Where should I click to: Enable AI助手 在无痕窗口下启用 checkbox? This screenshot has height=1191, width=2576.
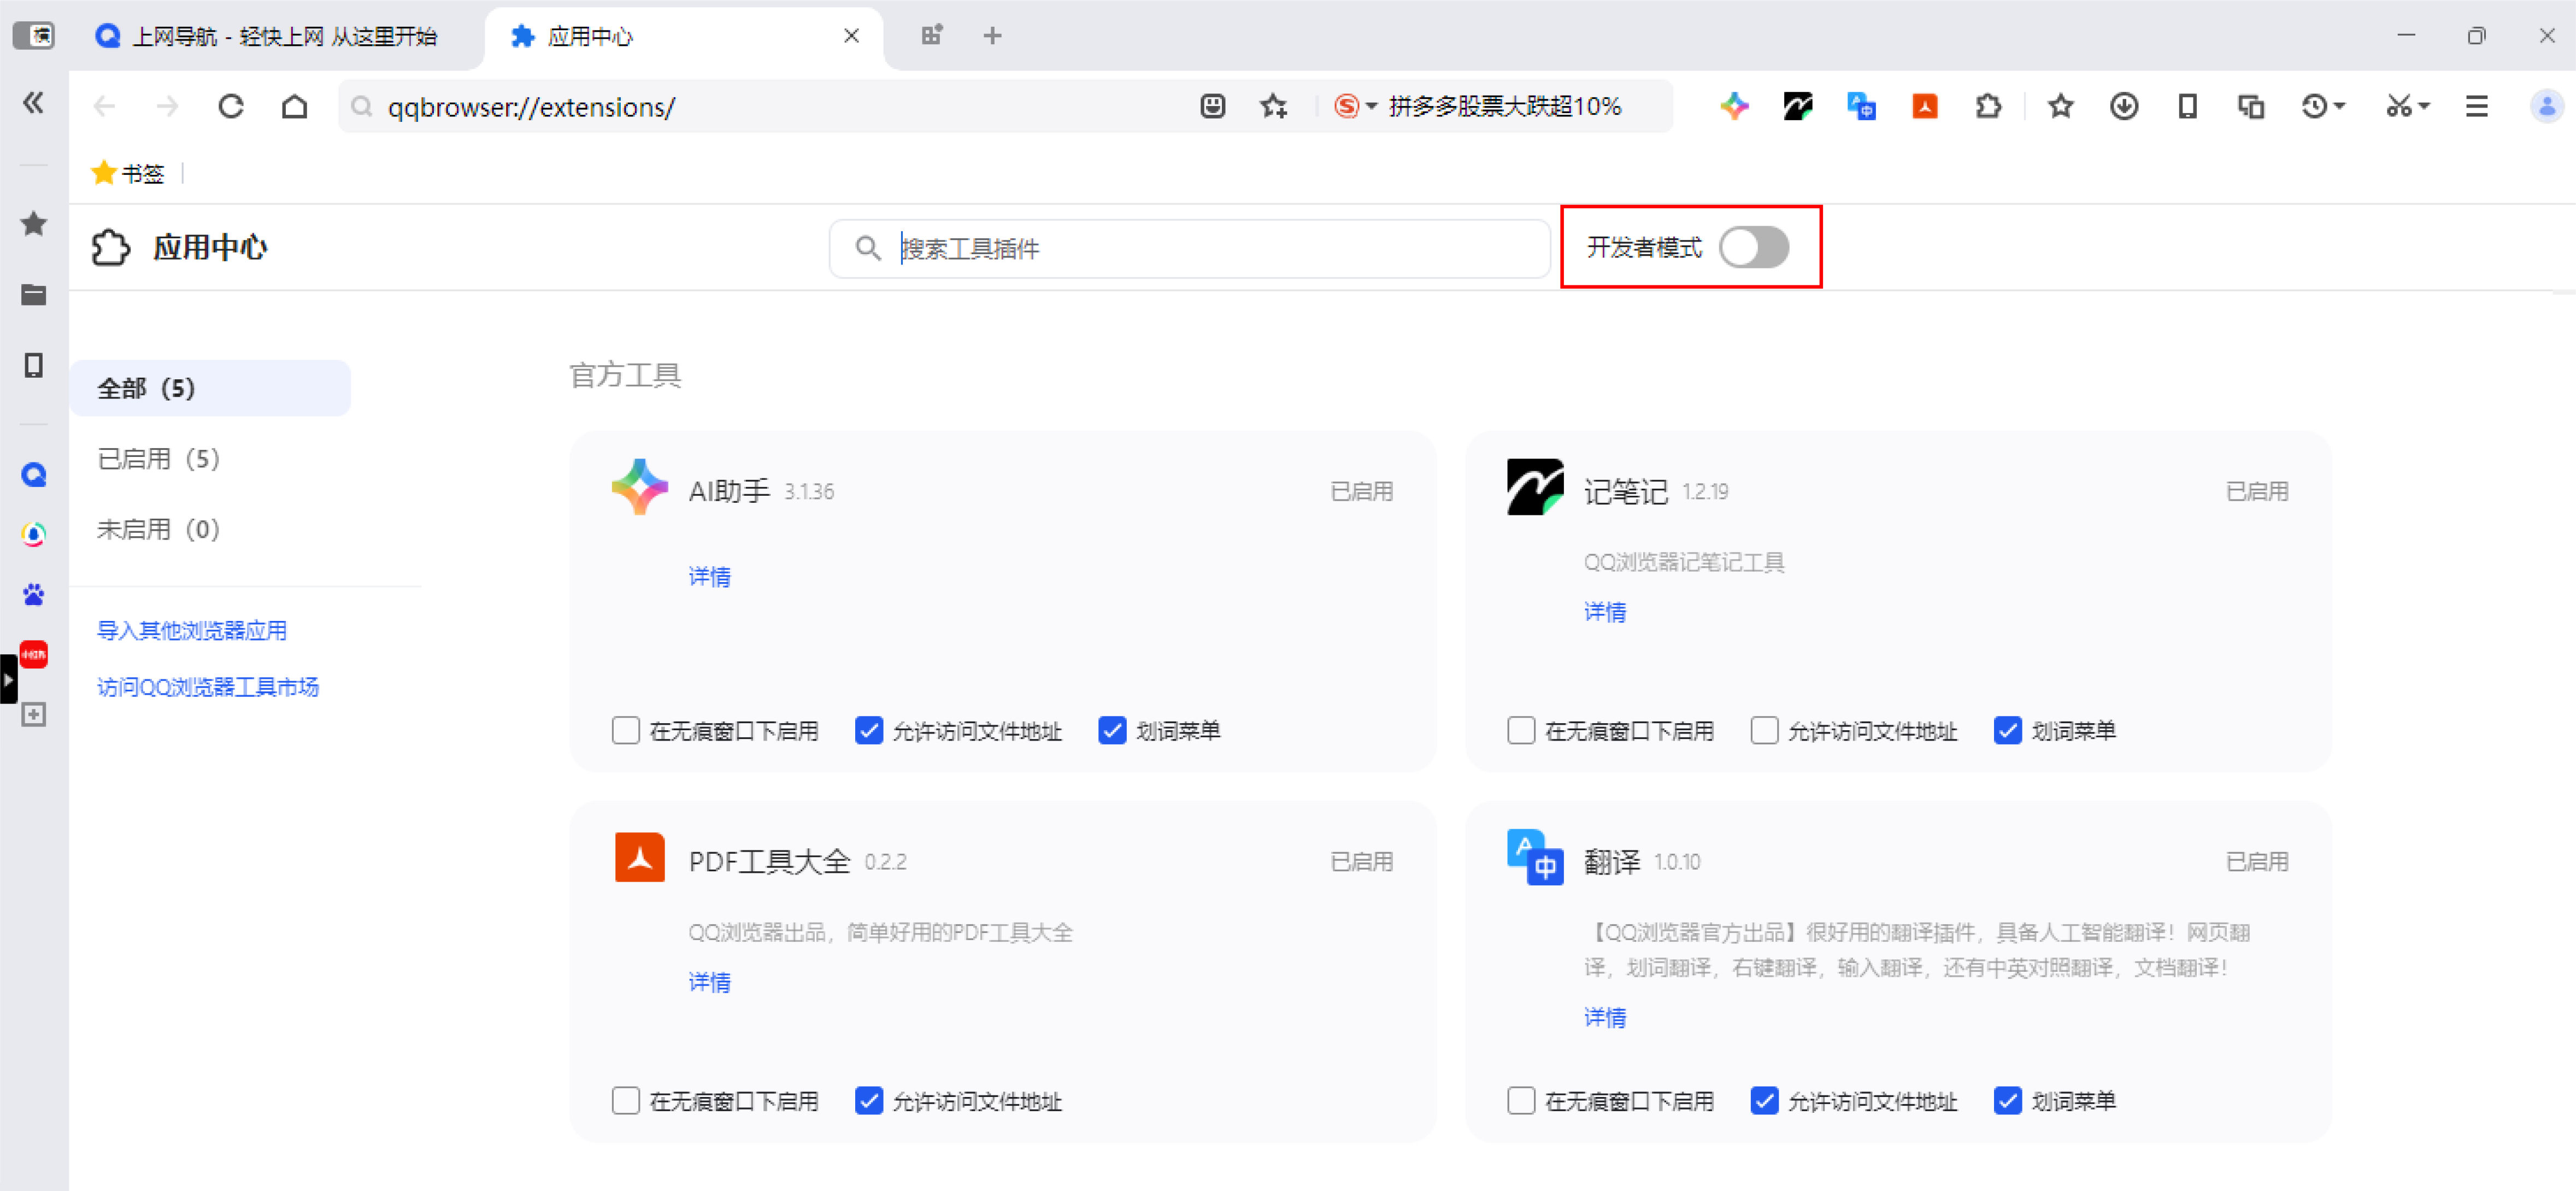coord(626,730)
